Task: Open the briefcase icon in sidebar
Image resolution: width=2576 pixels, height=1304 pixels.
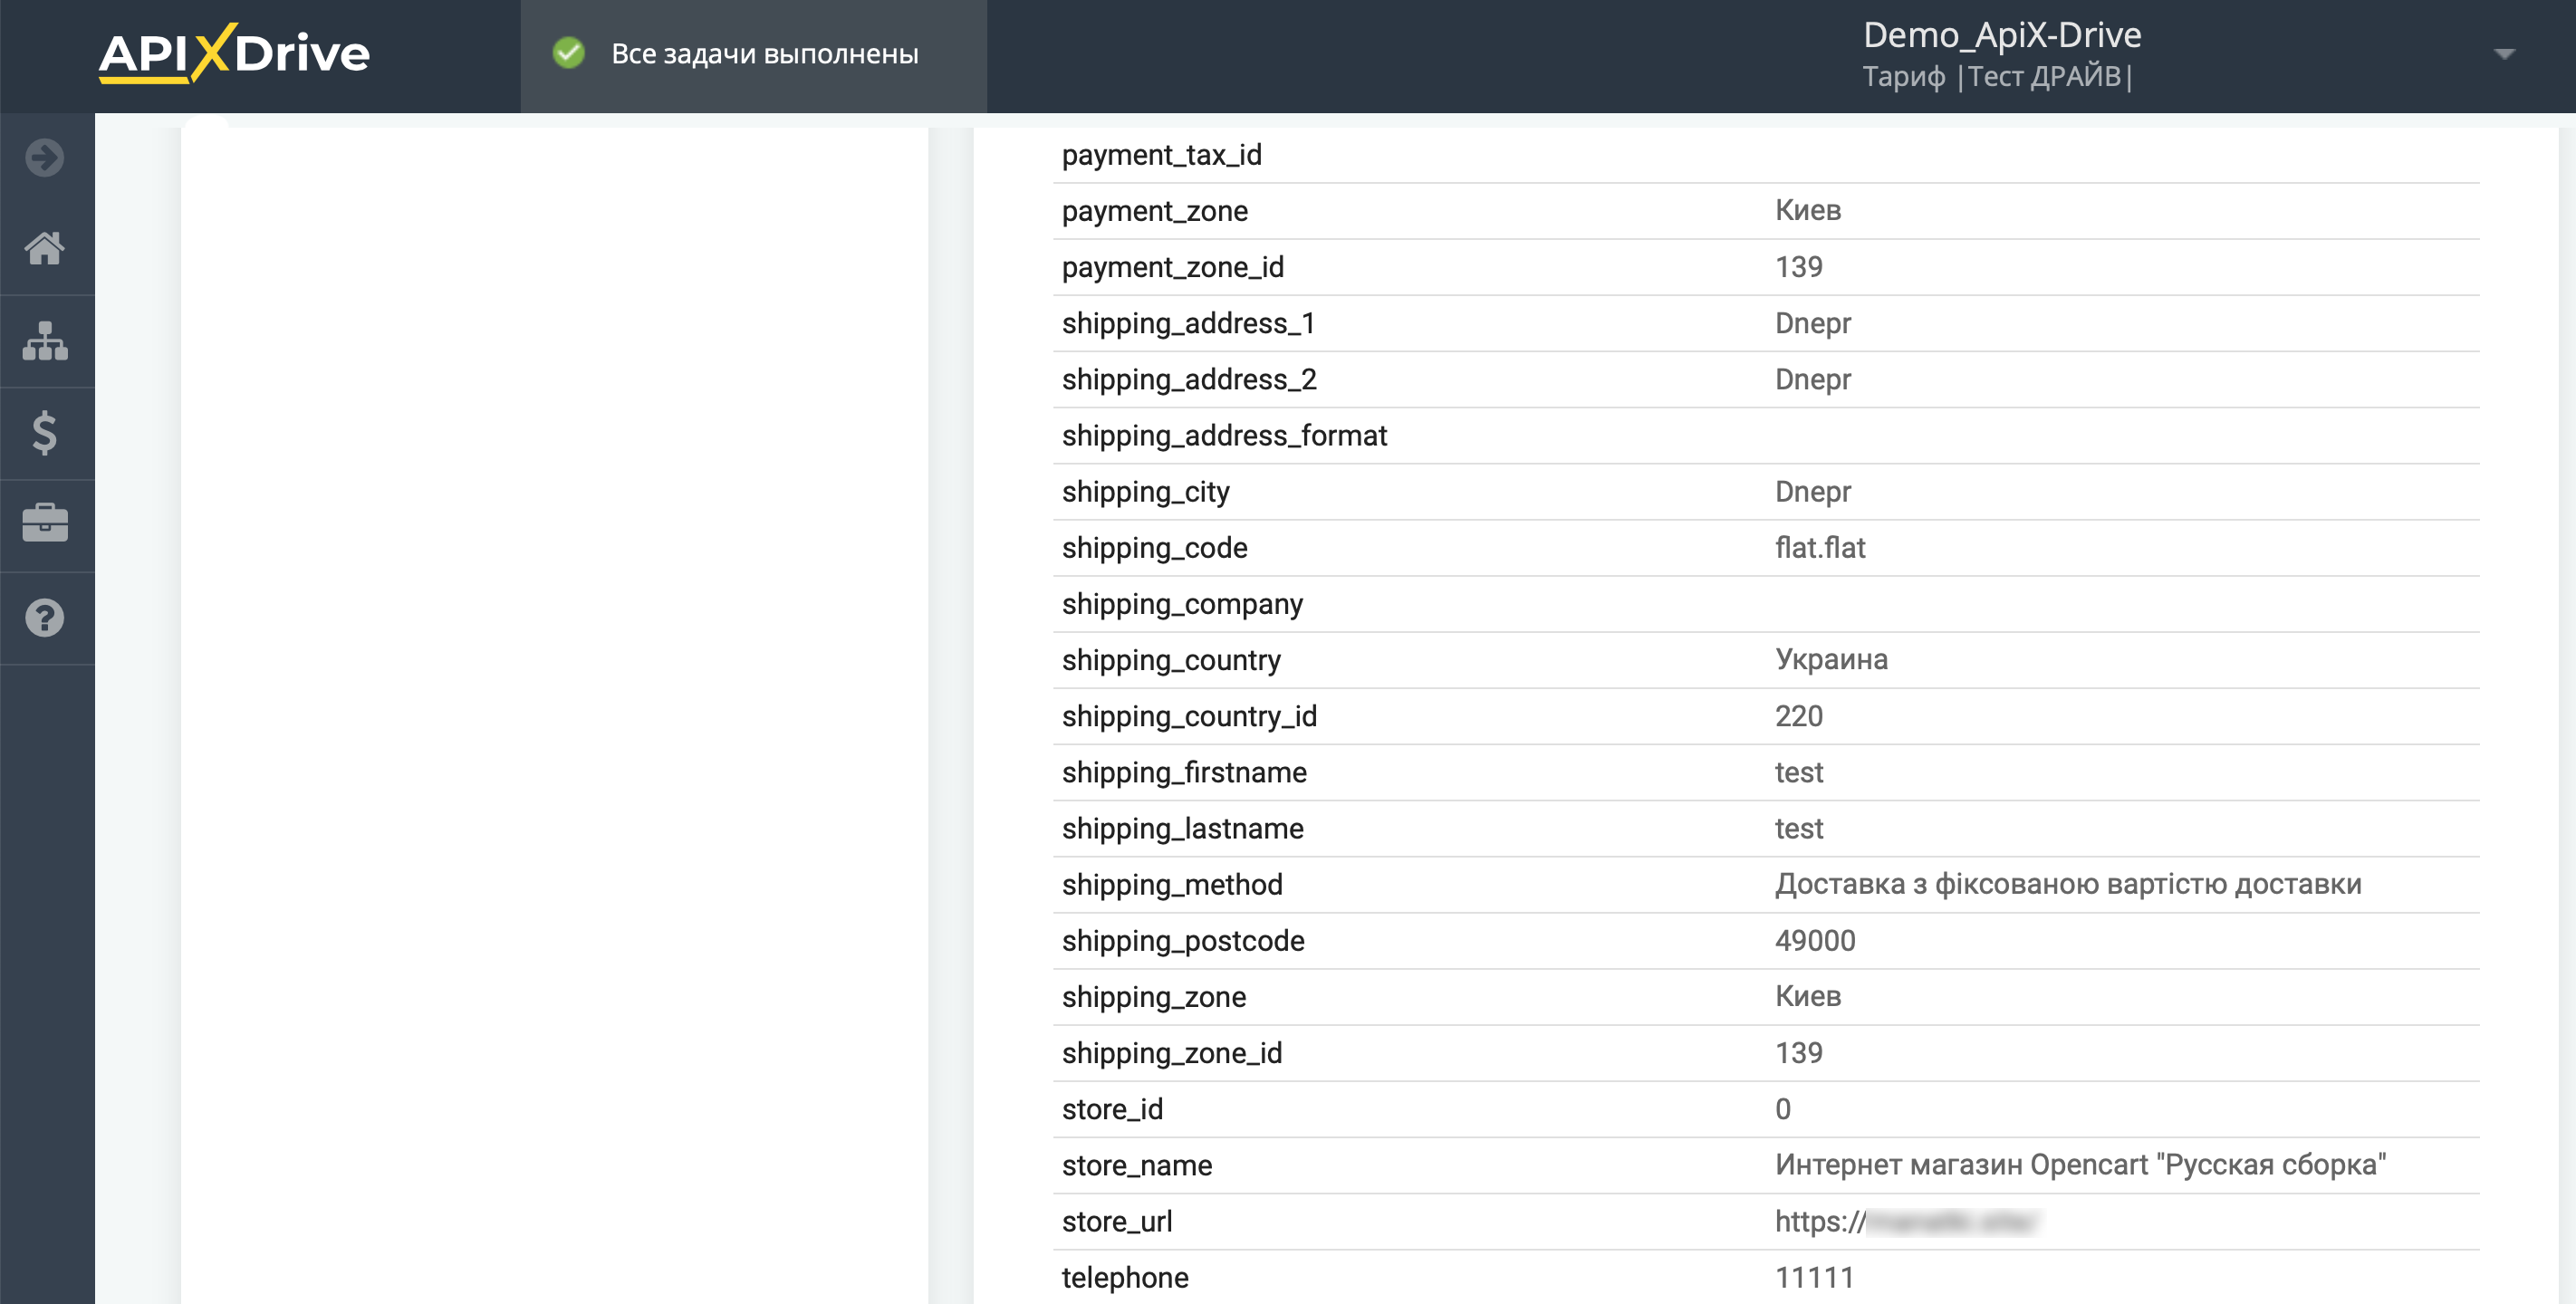Action: (x=45, y=524)
